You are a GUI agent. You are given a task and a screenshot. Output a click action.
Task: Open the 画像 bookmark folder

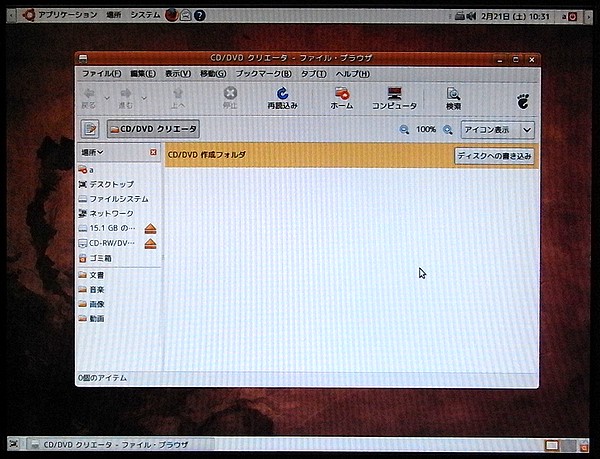click(119, 304)
